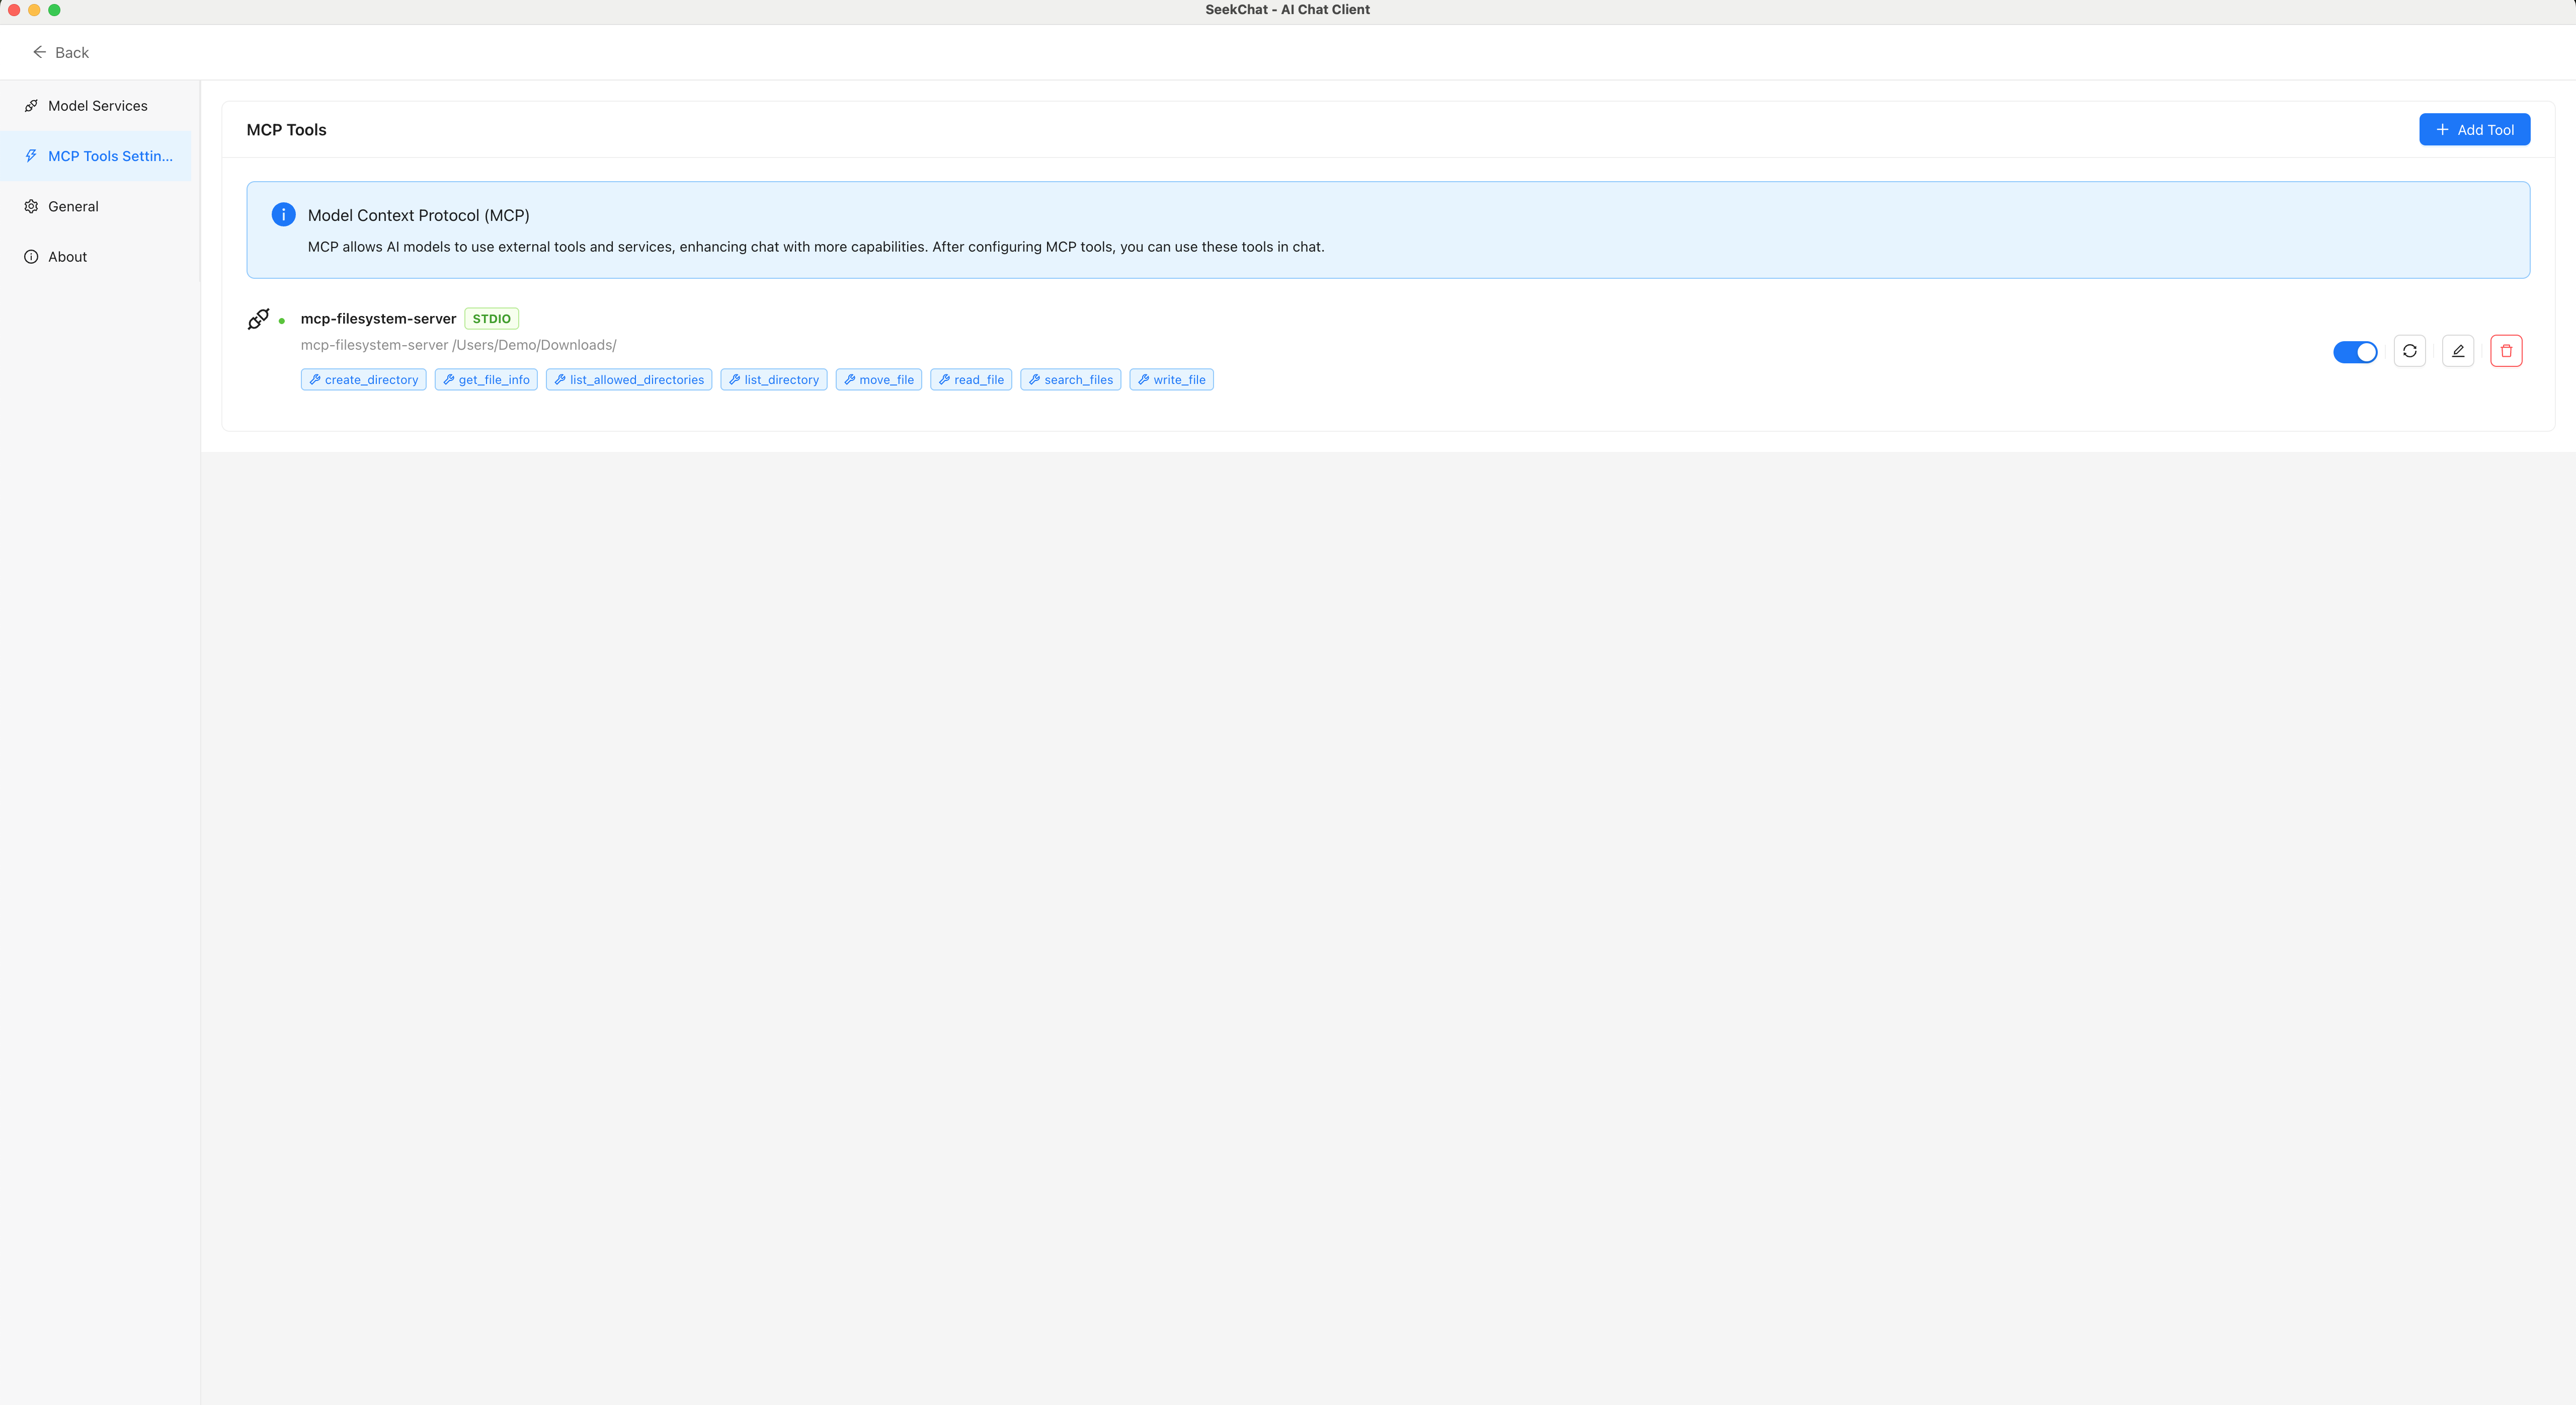The height and width of the screenshot is (1405, 2576).
Task: Edit the mcp-filesystem-server configuration
Action: [2458, 351]
